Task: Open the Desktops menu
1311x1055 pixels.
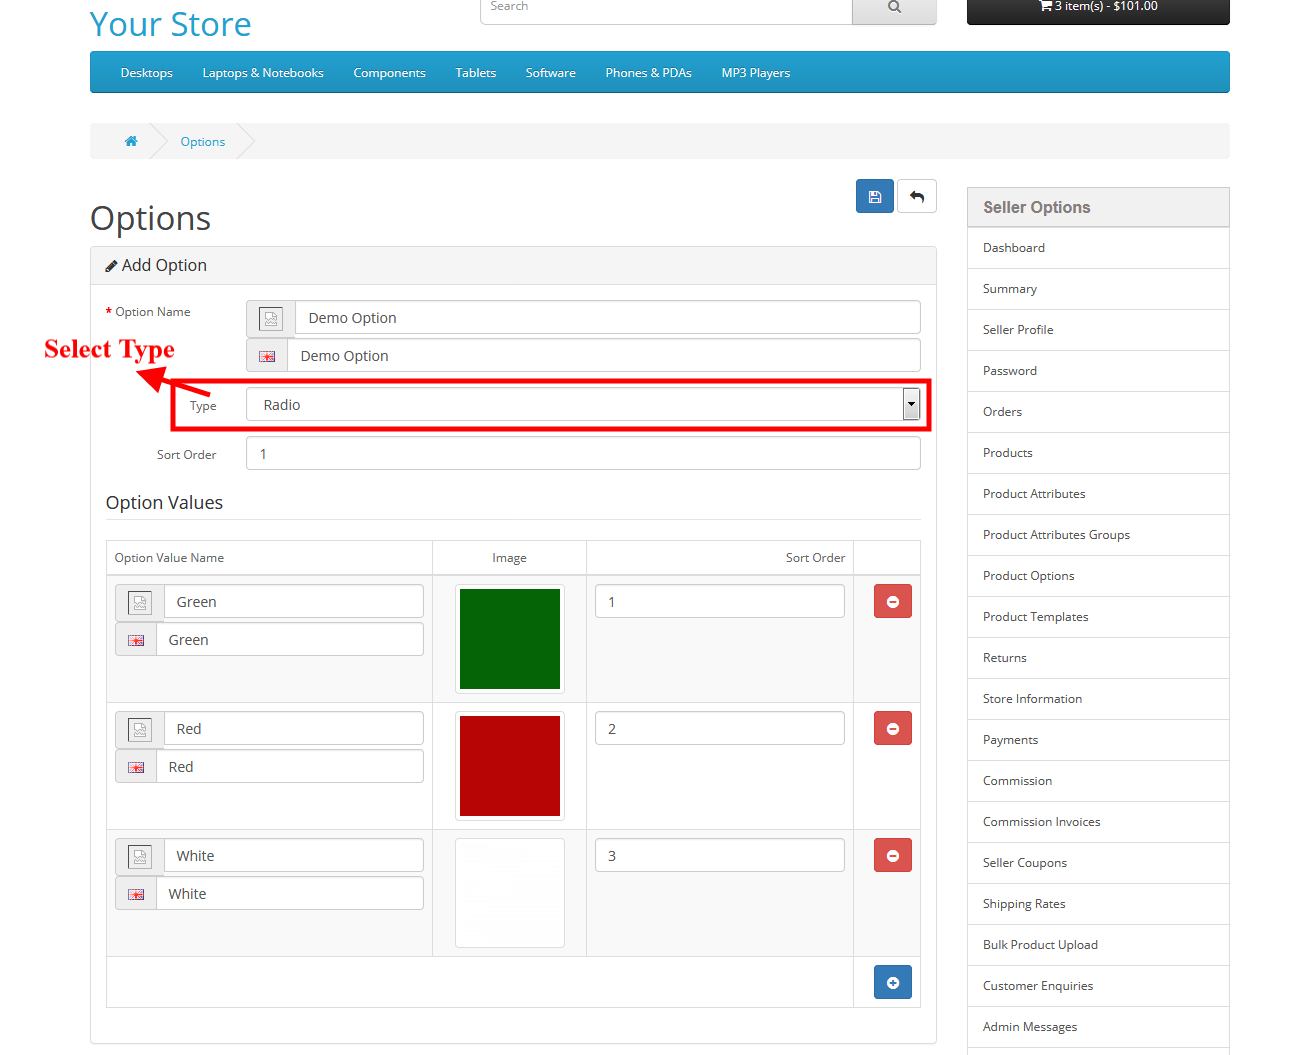Action: 147,73
